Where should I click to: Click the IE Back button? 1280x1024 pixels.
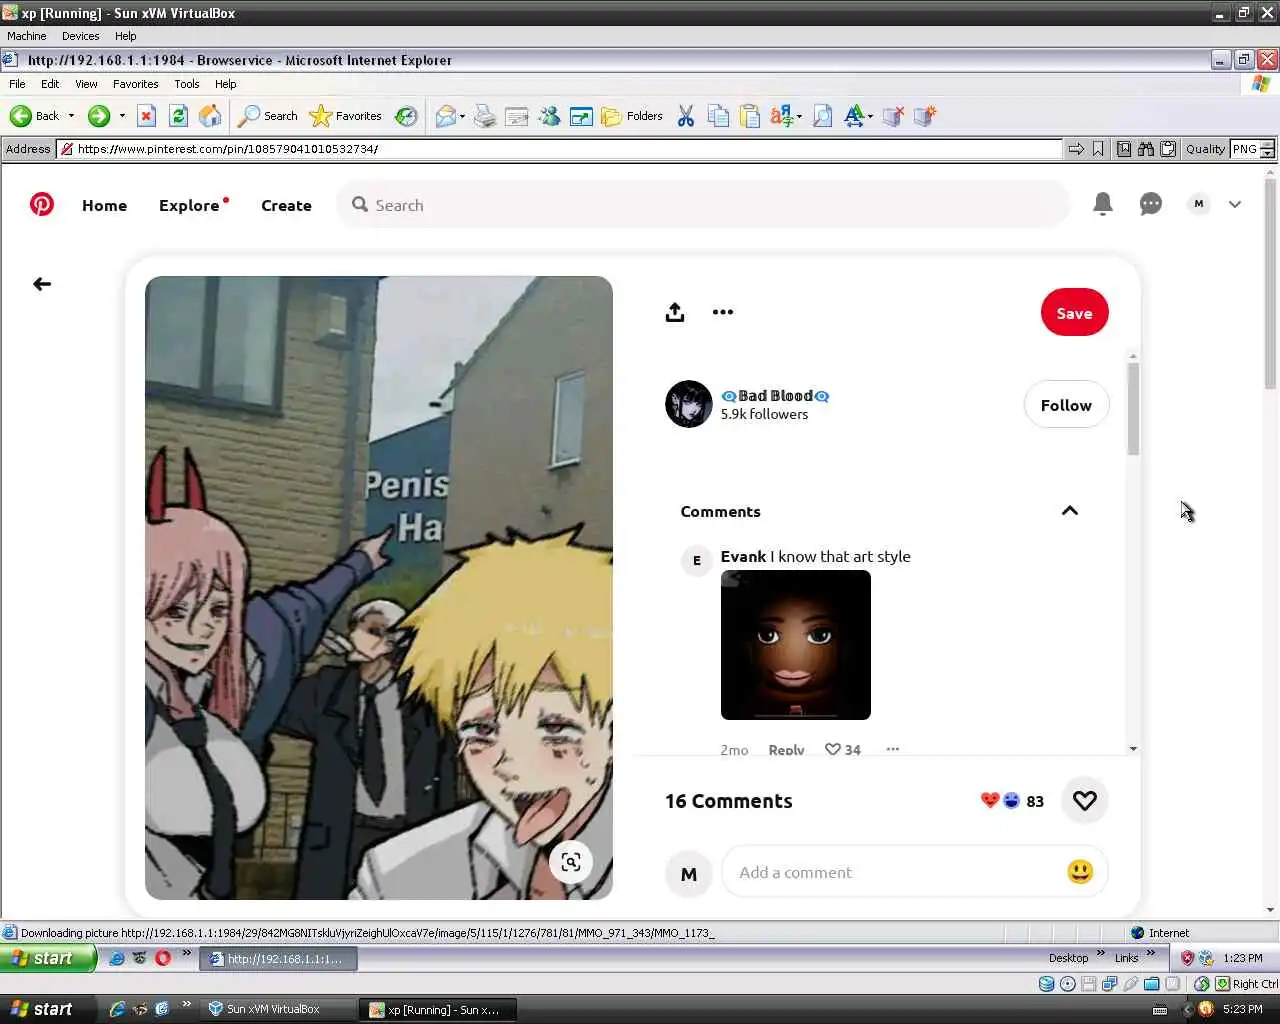(35, 116)
